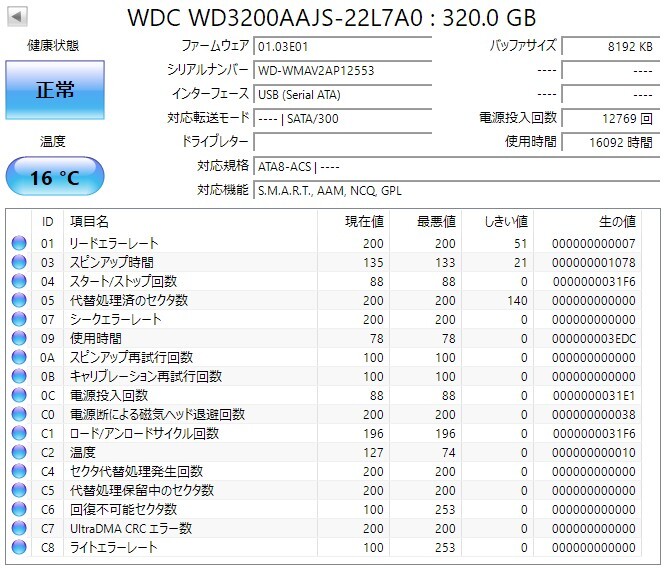
Task: Select the リードエラーレート attribute name
Action: coord(114,243)
